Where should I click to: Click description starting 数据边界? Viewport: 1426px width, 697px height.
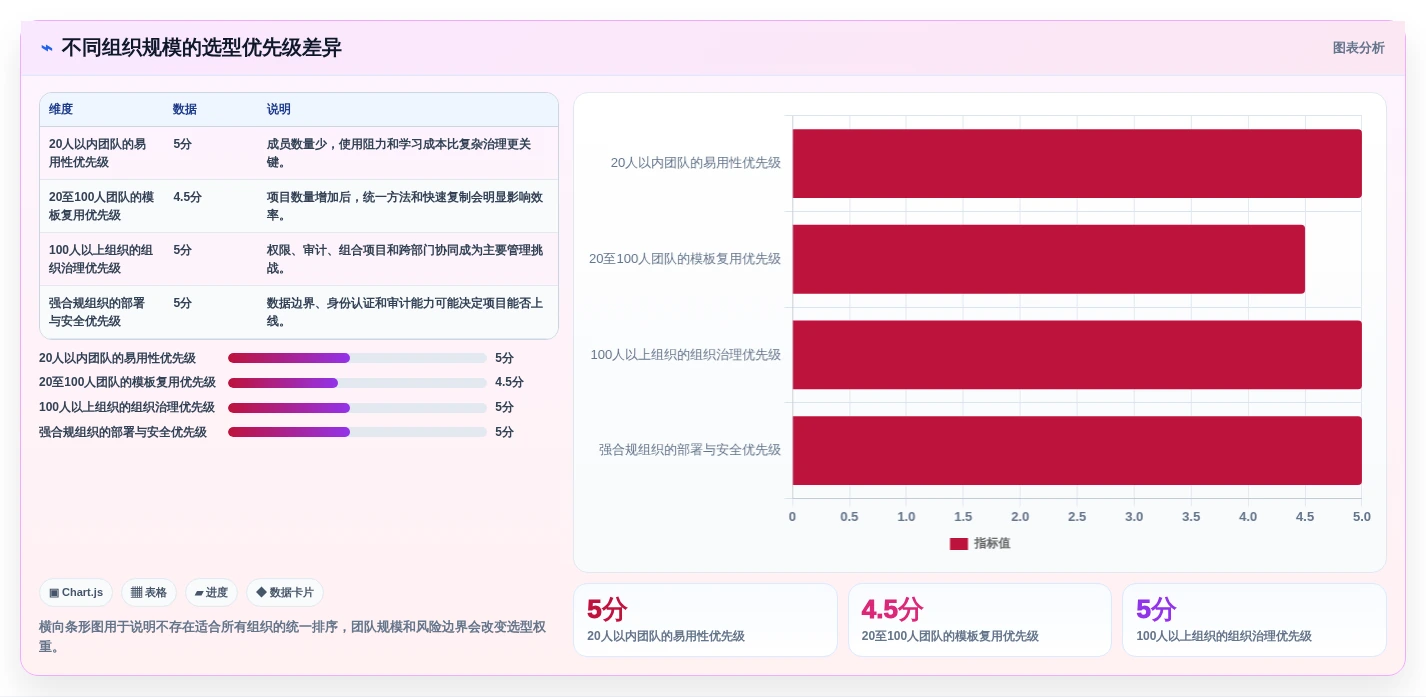pos(405,312)
